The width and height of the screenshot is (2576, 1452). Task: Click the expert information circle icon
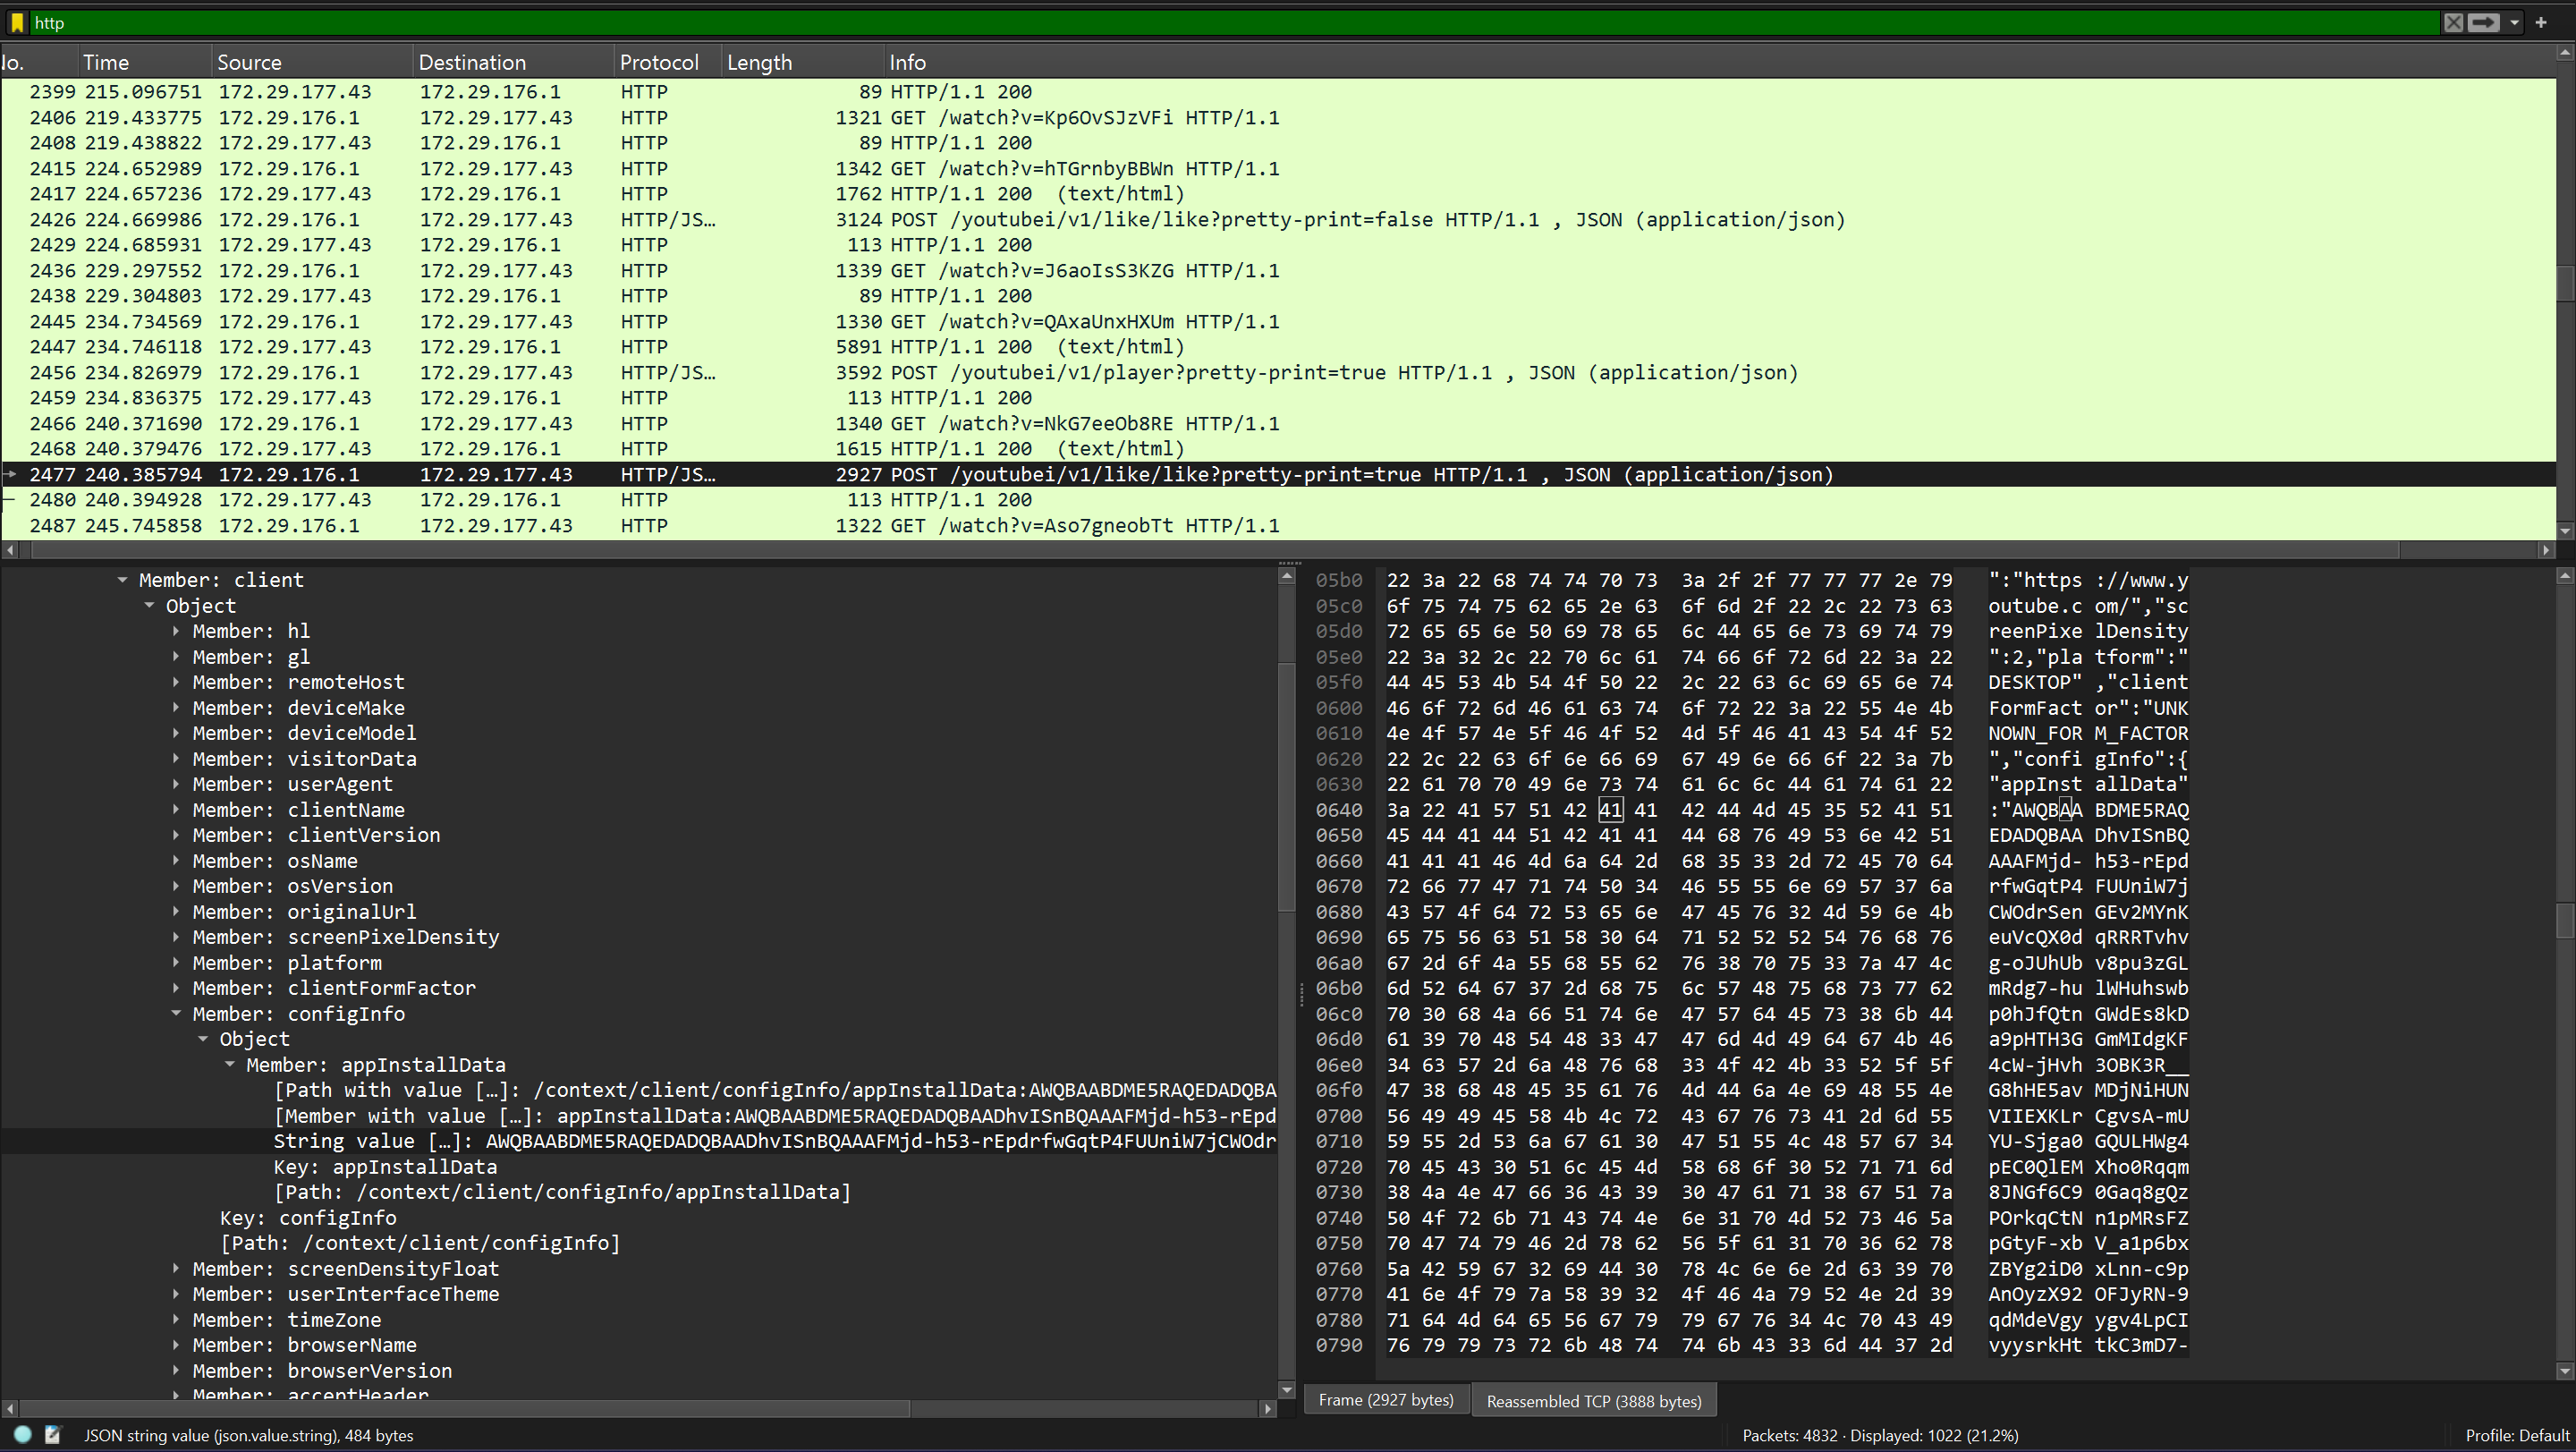pyautogui.click(x=23, y=1435)
